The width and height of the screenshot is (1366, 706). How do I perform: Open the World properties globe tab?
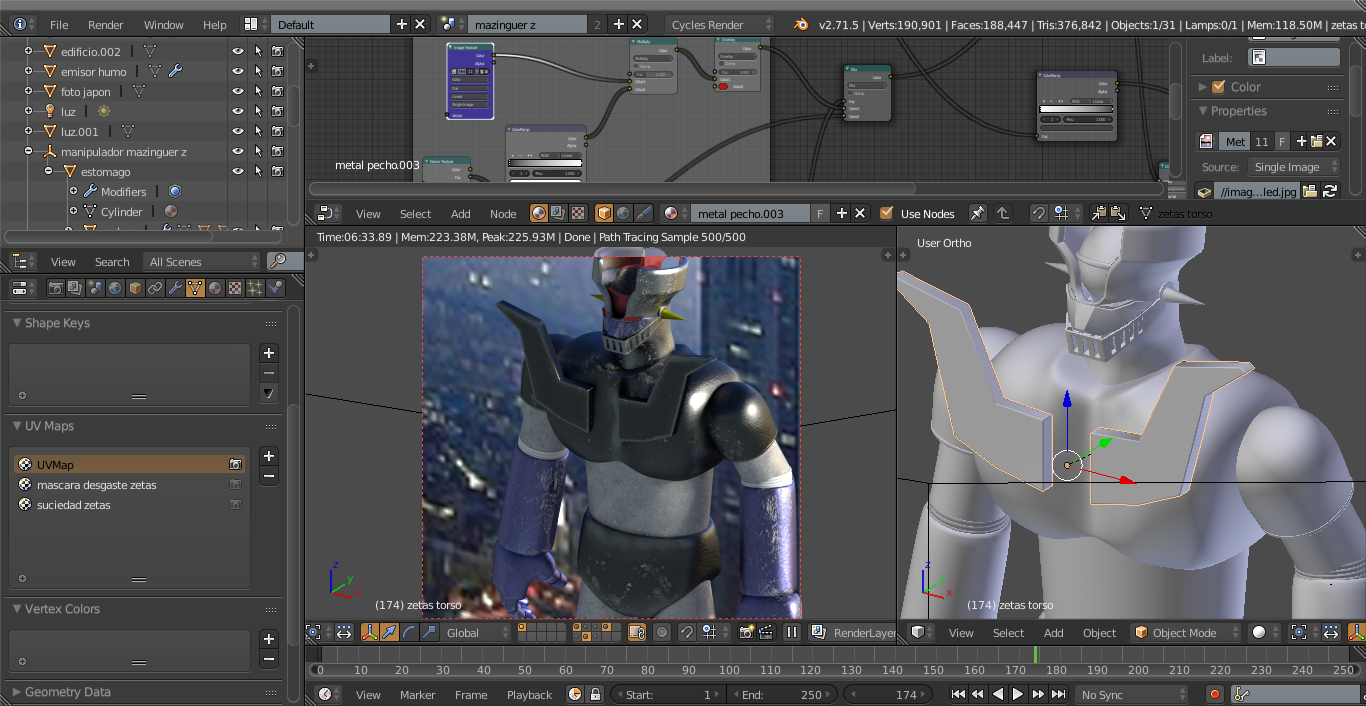click(115, 288)
